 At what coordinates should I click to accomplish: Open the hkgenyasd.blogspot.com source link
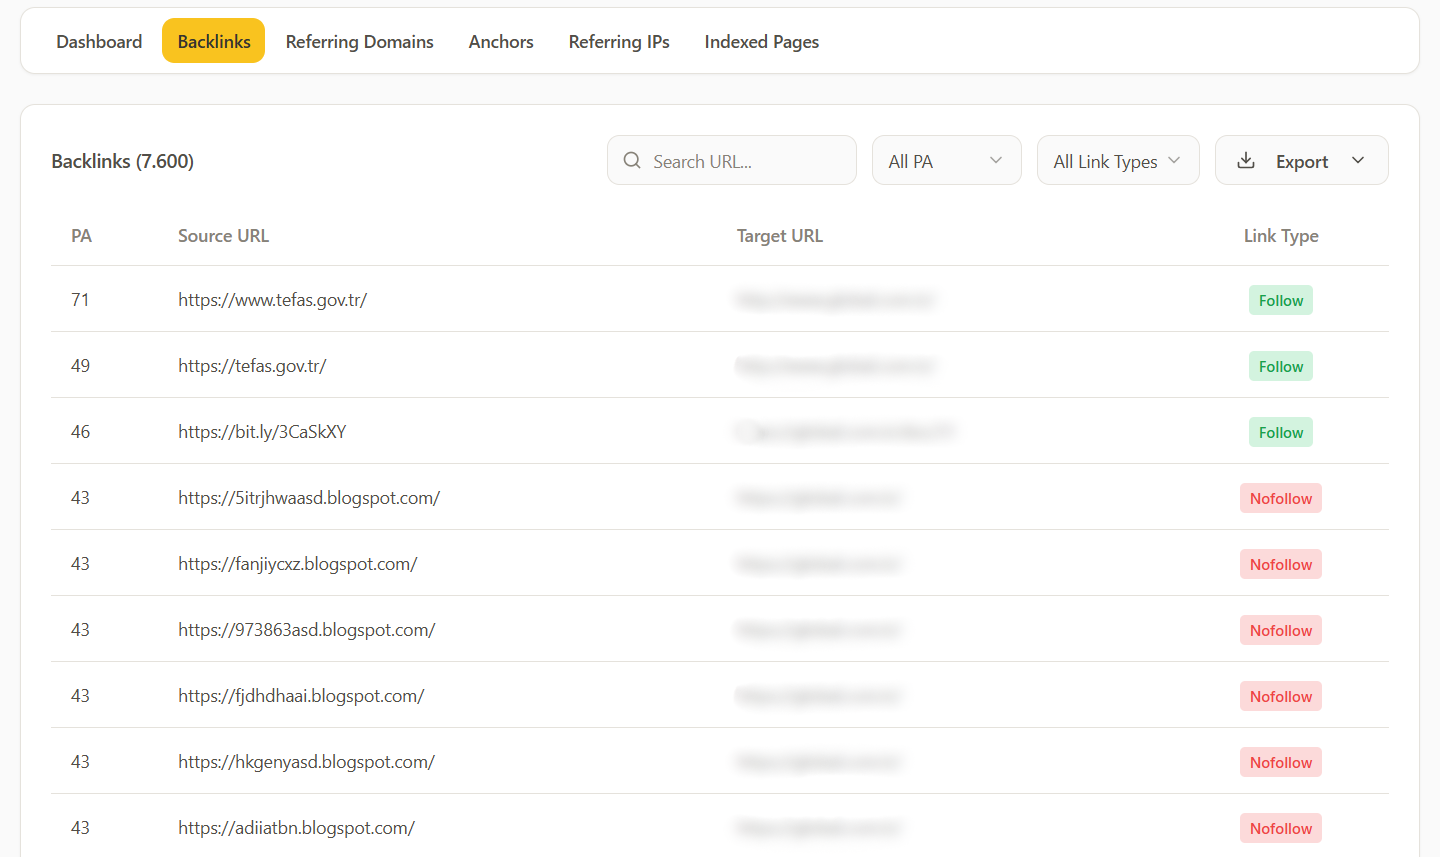click(306, 762)
